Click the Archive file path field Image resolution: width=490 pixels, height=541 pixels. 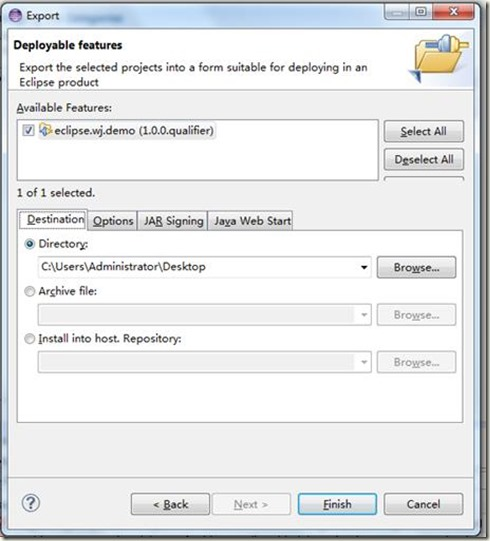tap(205, 315)
